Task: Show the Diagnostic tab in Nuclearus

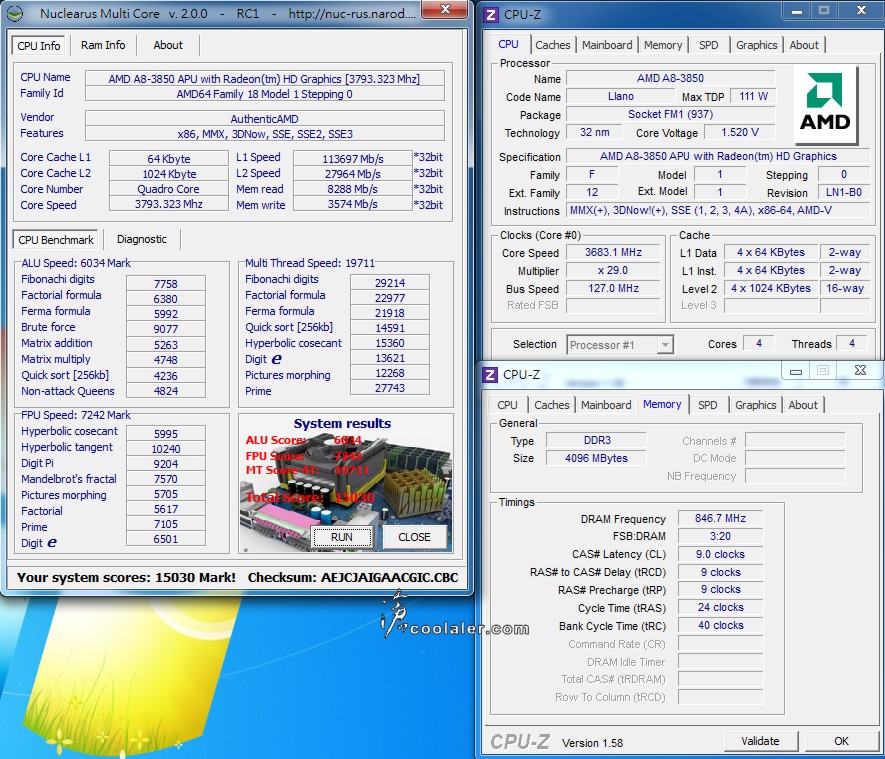Action: 142,239
